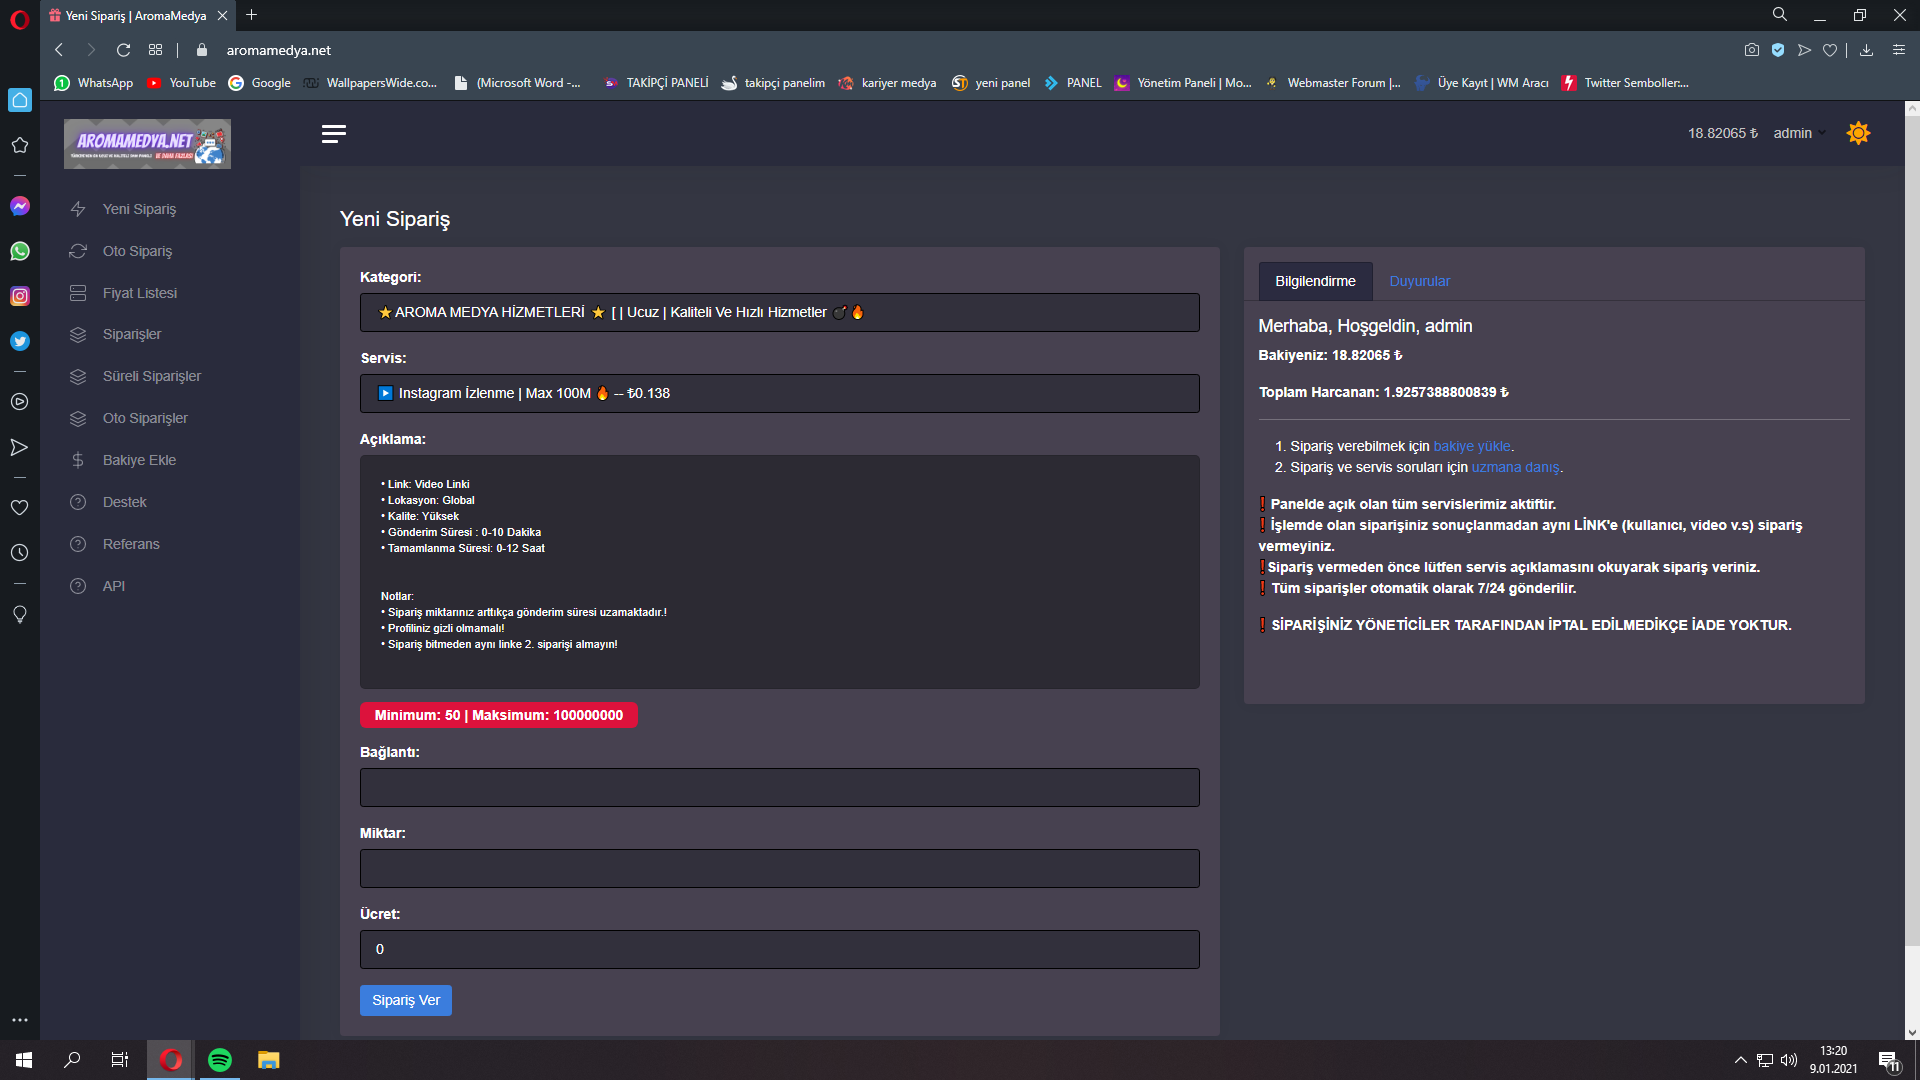Open File Explorer from taskbar
The width and height of the screenshot is (1920, 1080).
[268, 1060]
